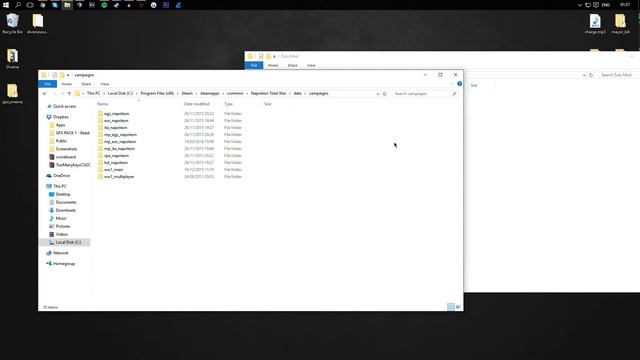Open Home ribbon tab in campaigns window
Viewport: 640px width, 360px height.
(x=67, y=84)
